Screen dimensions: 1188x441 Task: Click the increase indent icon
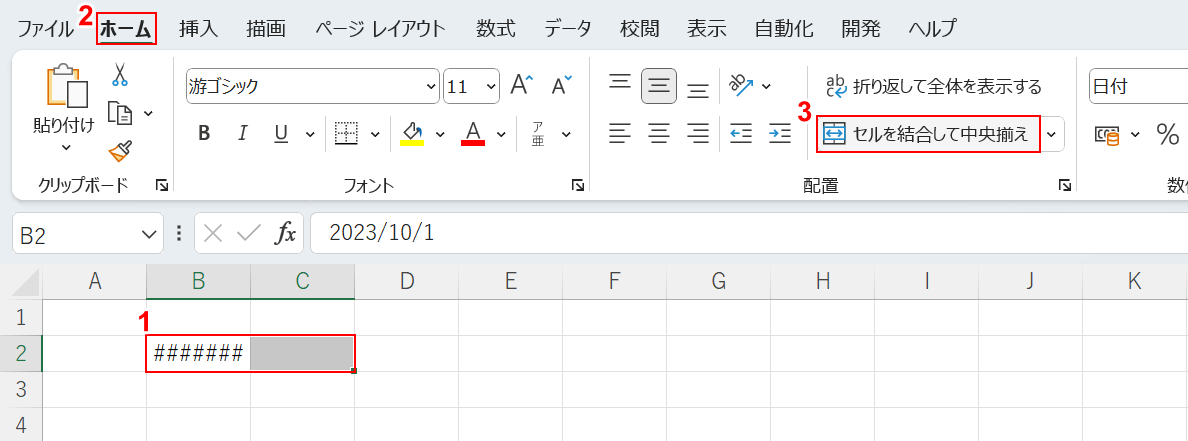(x=780, y=133)
